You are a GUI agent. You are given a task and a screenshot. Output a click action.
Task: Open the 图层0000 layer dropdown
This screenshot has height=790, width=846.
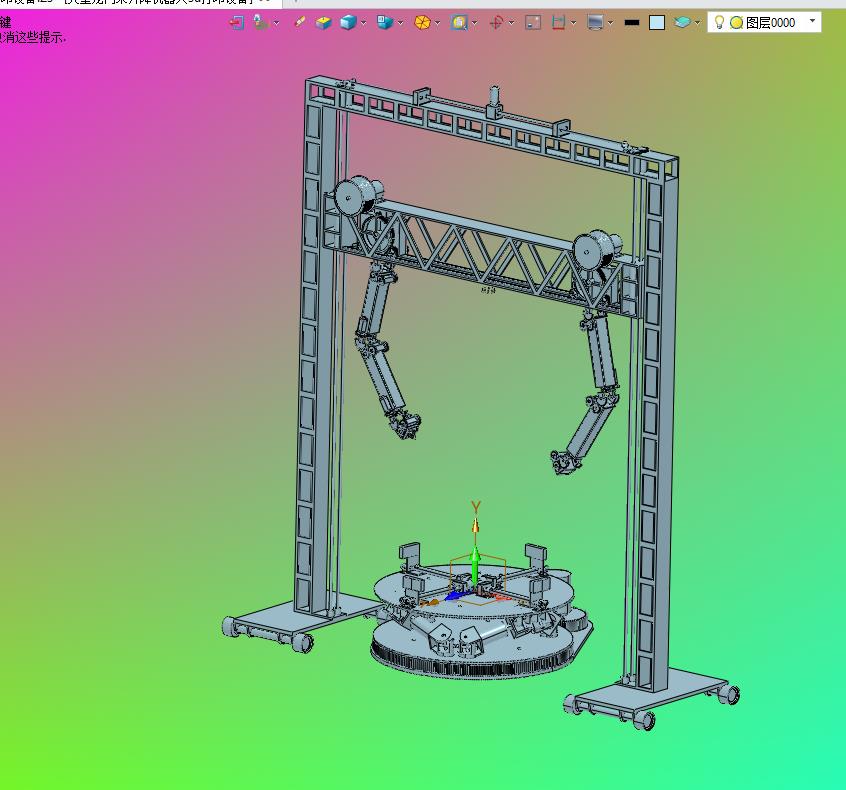[x=811, y=21]
